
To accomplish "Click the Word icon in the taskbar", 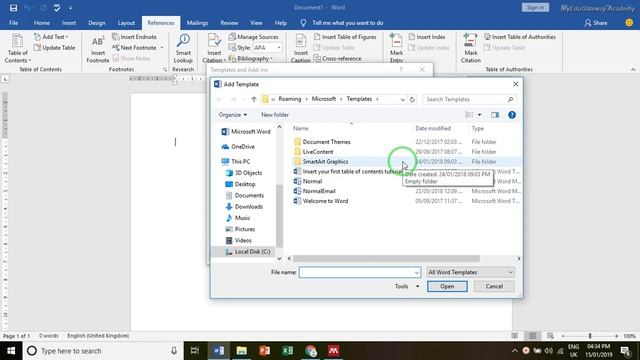I will (219, 351).
